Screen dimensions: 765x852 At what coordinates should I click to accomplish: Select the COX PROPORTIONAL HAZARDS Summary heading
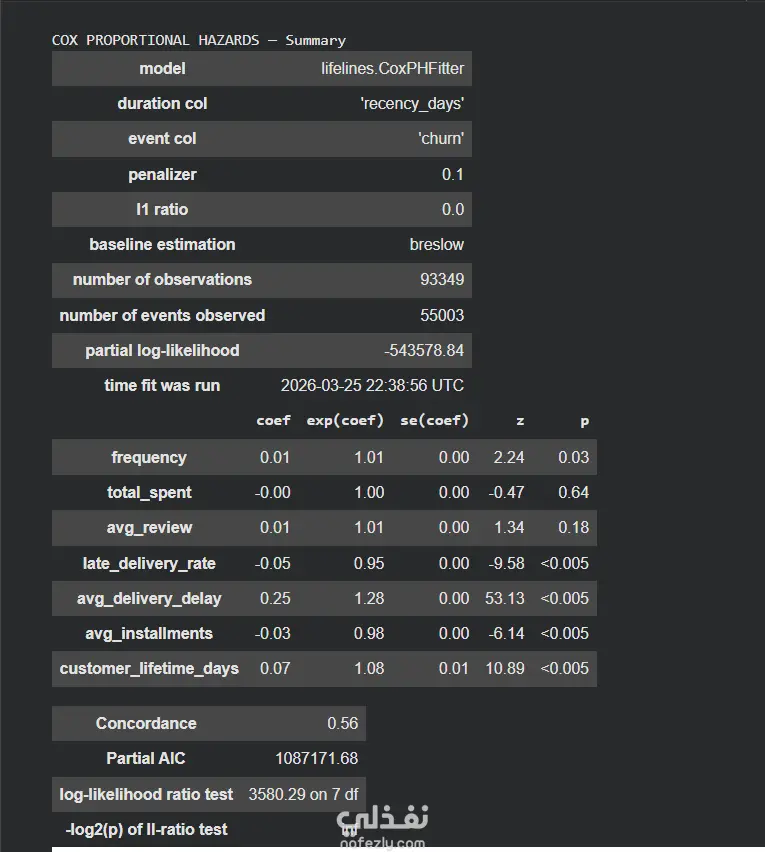(198, 40)
